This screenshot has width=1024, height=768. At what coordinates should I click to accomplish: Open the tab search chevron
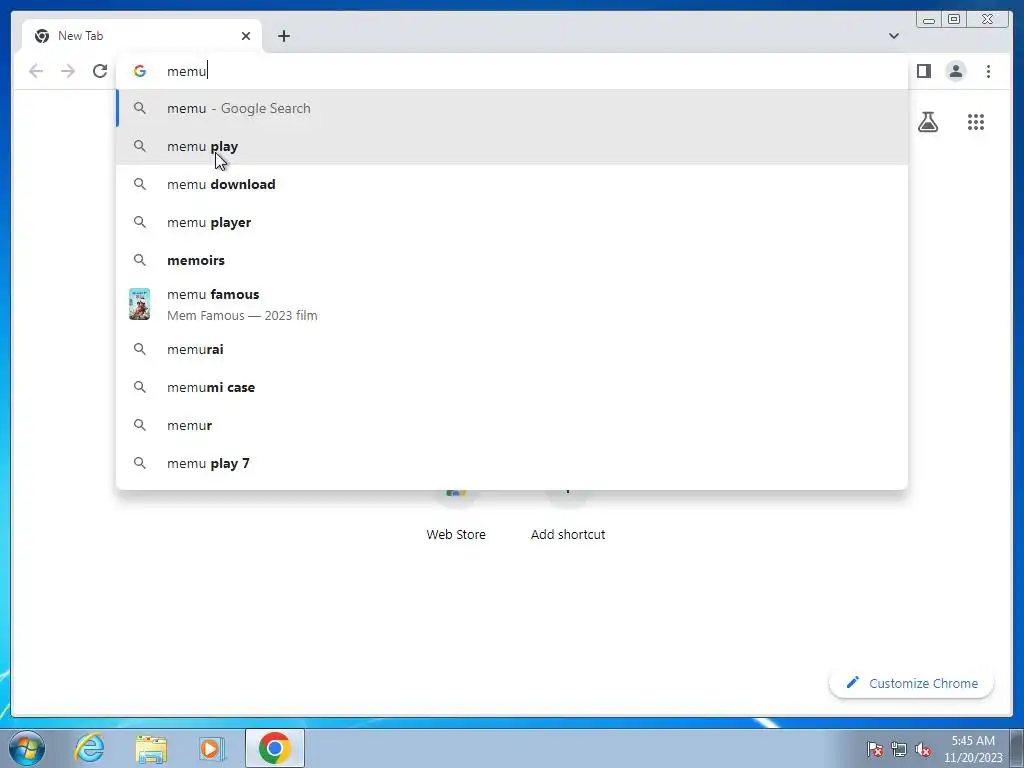pos(893,36)
